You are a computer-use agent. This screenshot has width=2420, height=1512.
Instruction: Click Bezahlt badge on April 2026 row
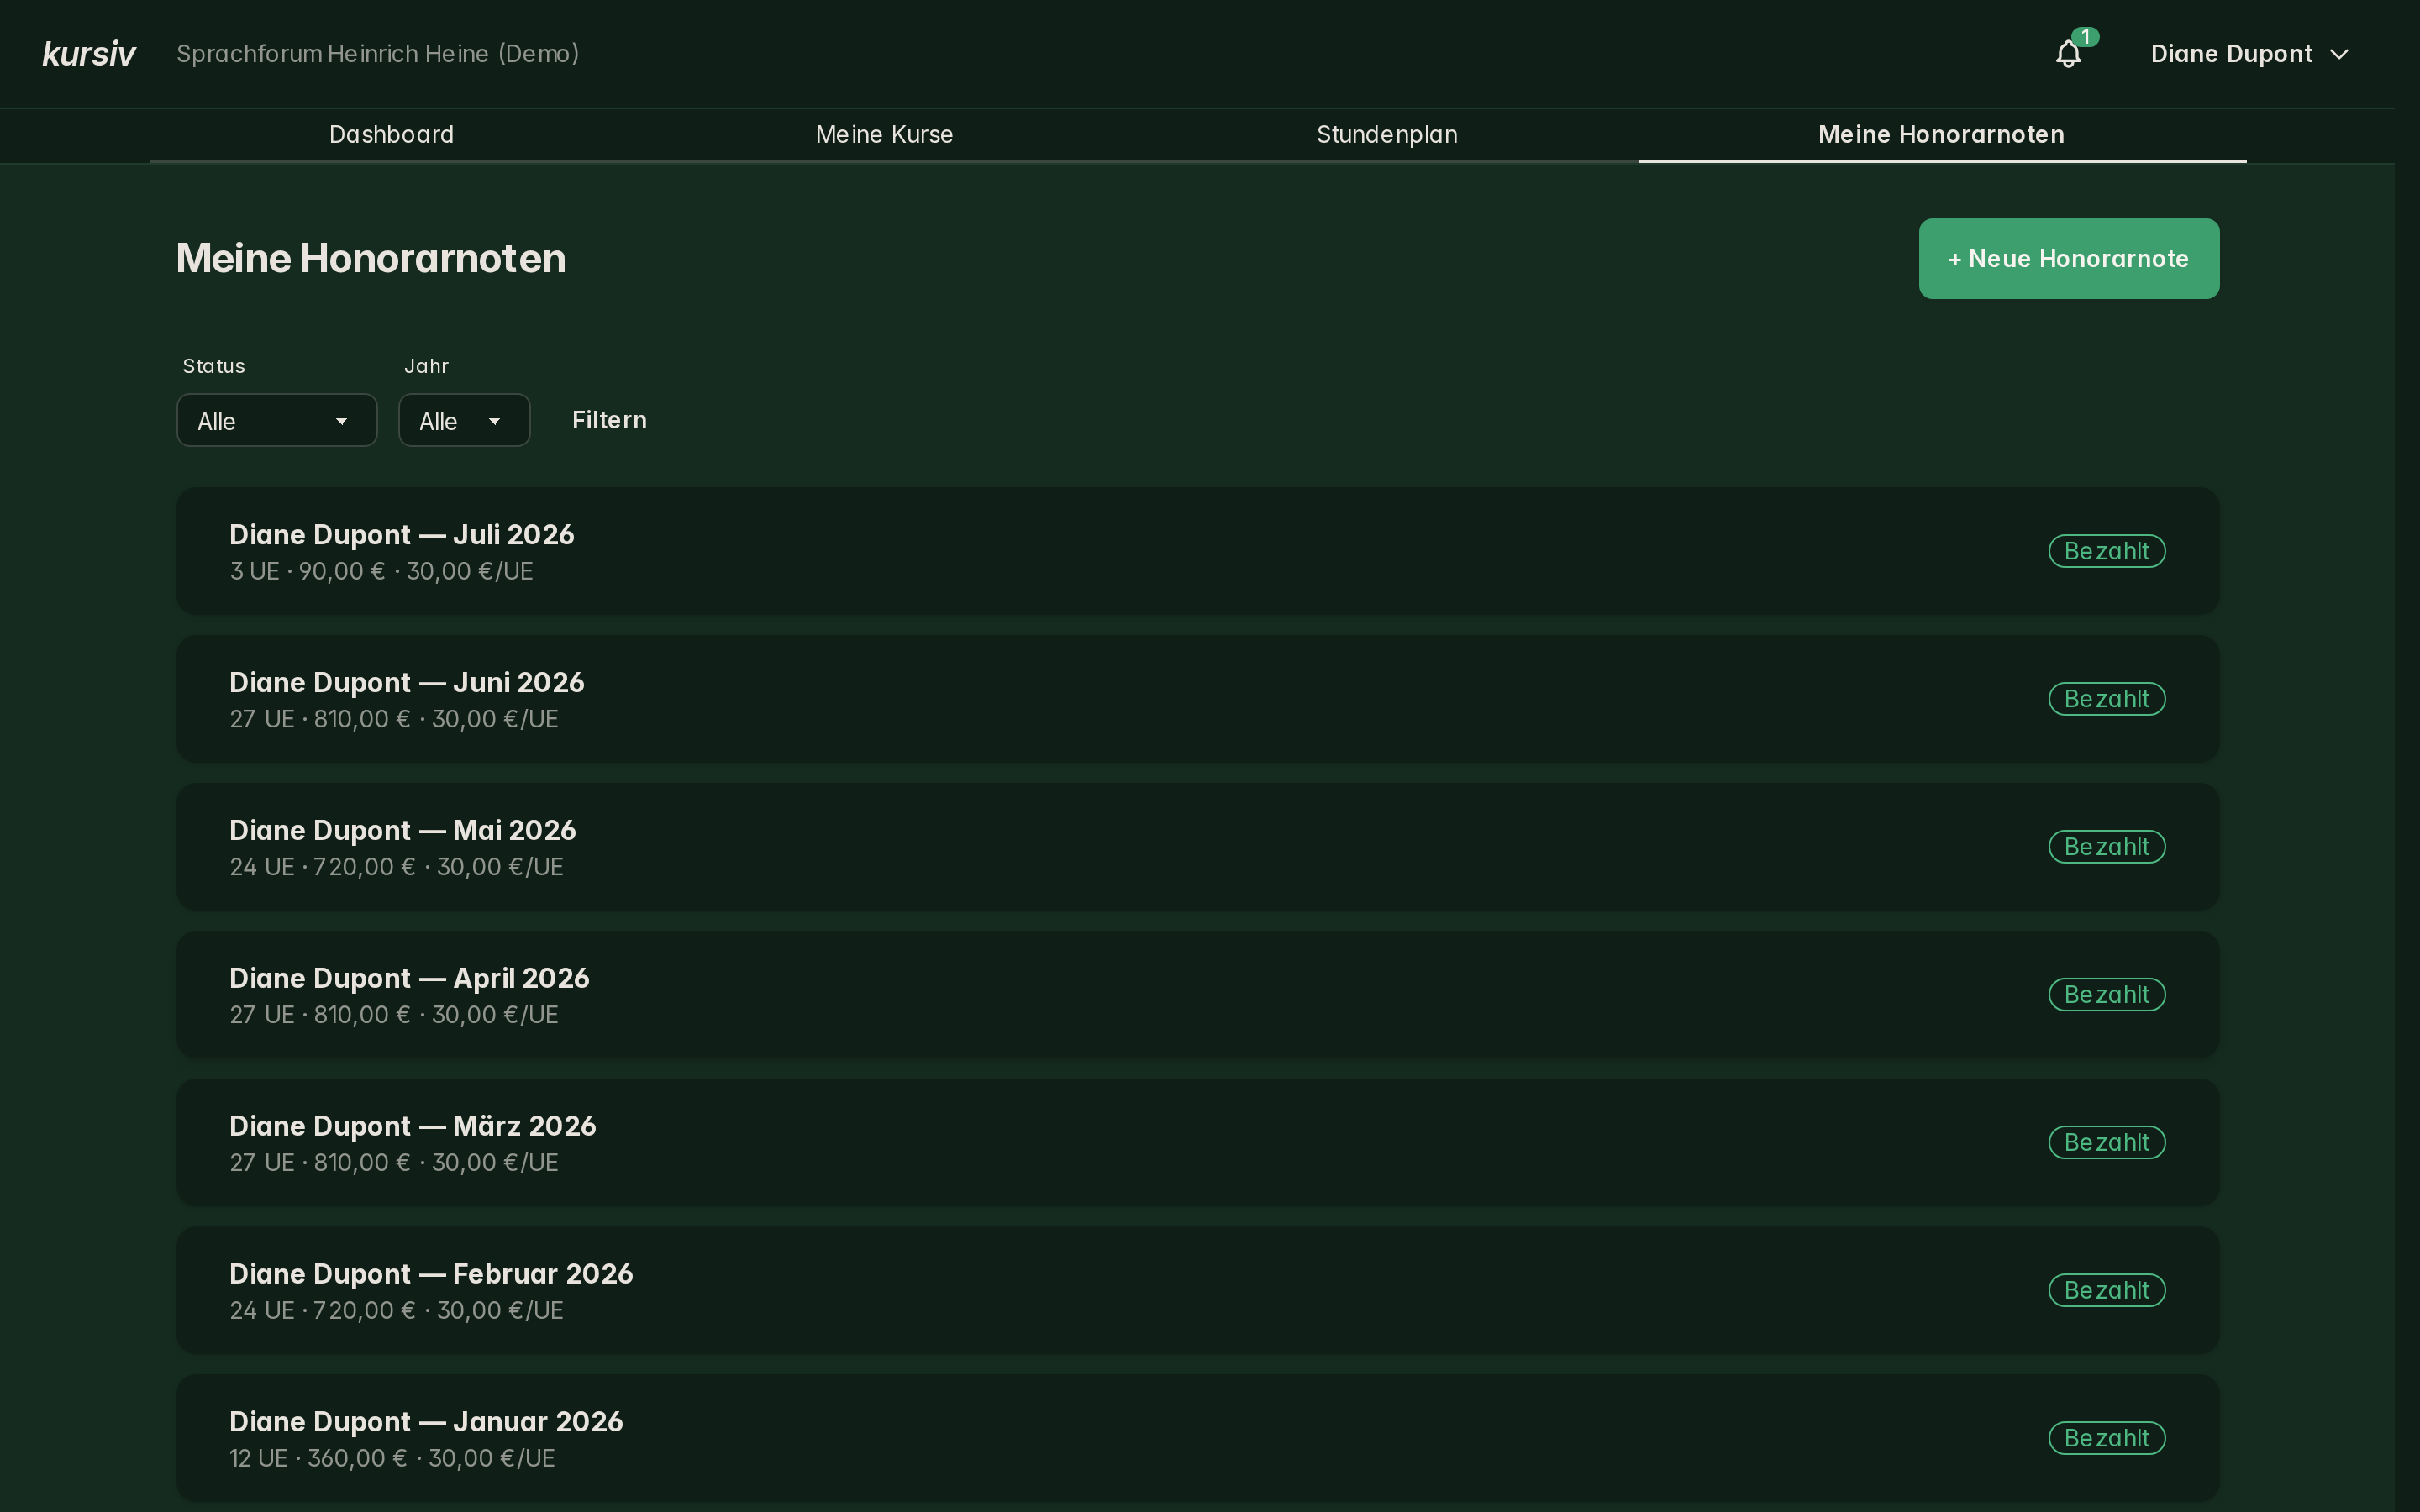pyautogui.click(x=2107, y=995)
